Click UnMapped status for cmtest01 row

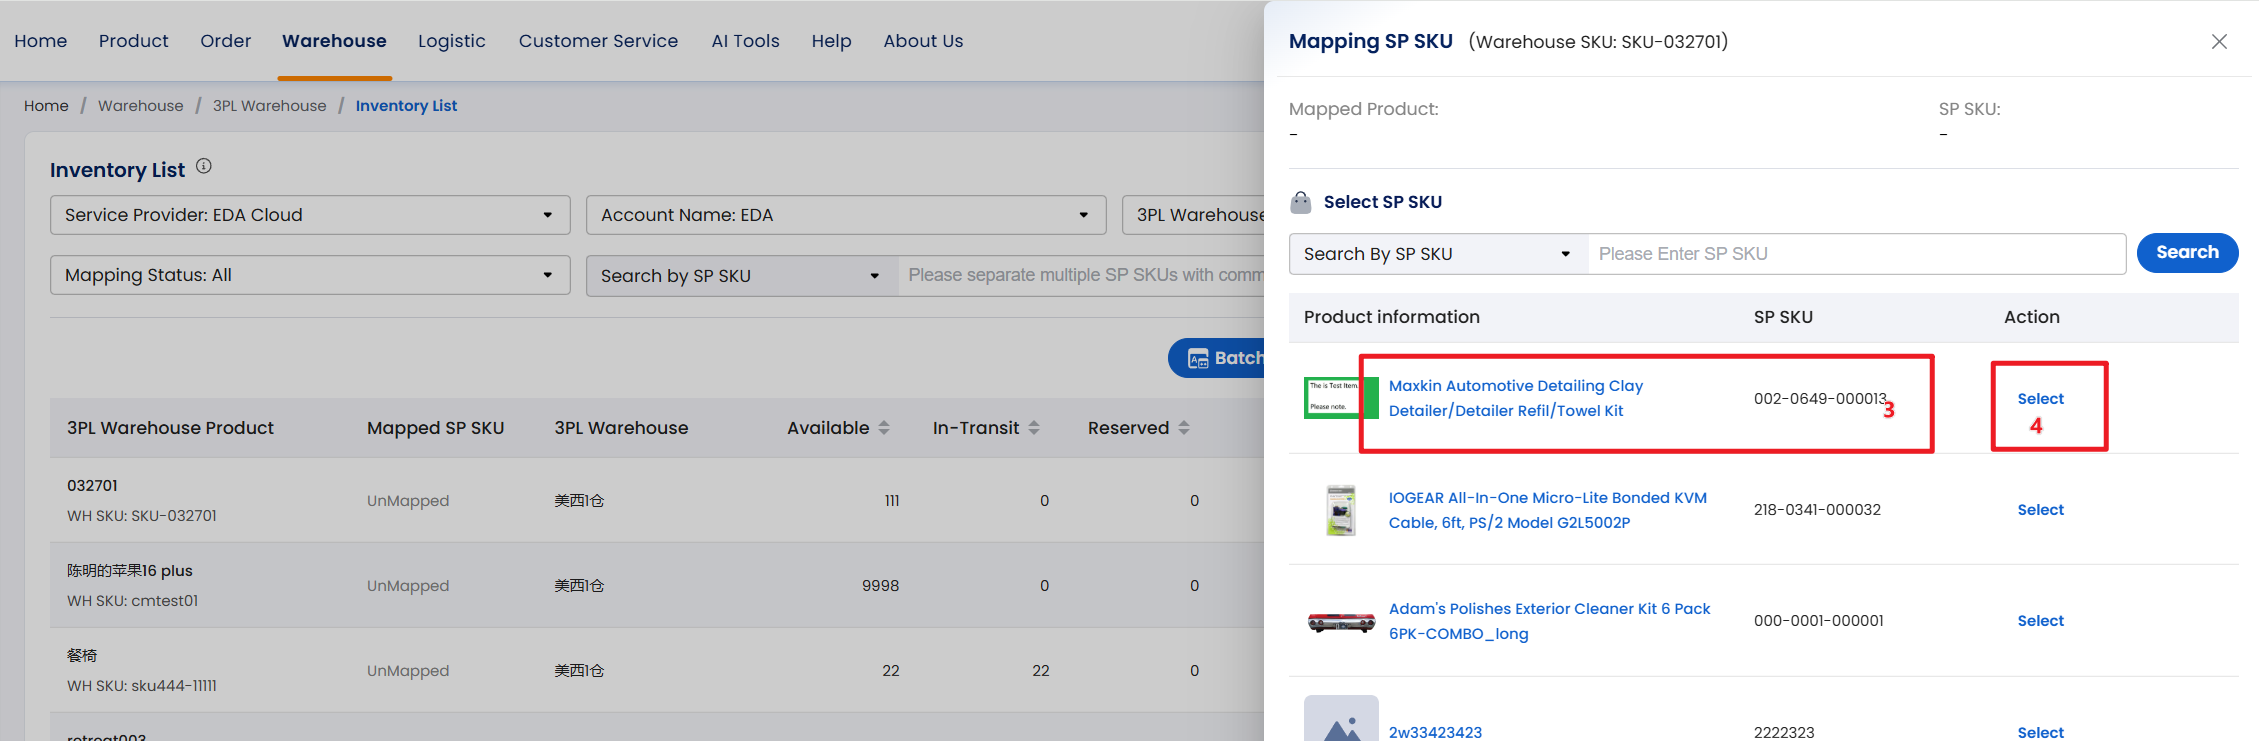tap(408, 586)
